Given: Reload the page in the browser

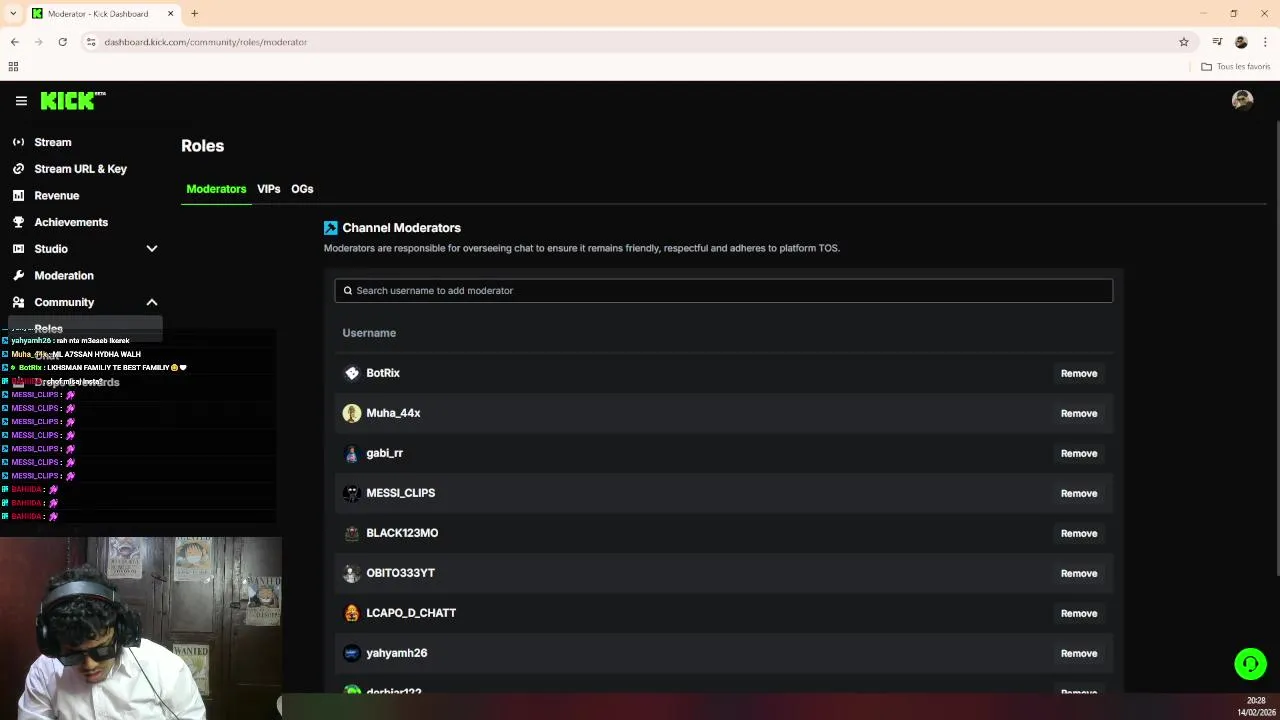Looking at the screenshot, I should coord(62,42).
